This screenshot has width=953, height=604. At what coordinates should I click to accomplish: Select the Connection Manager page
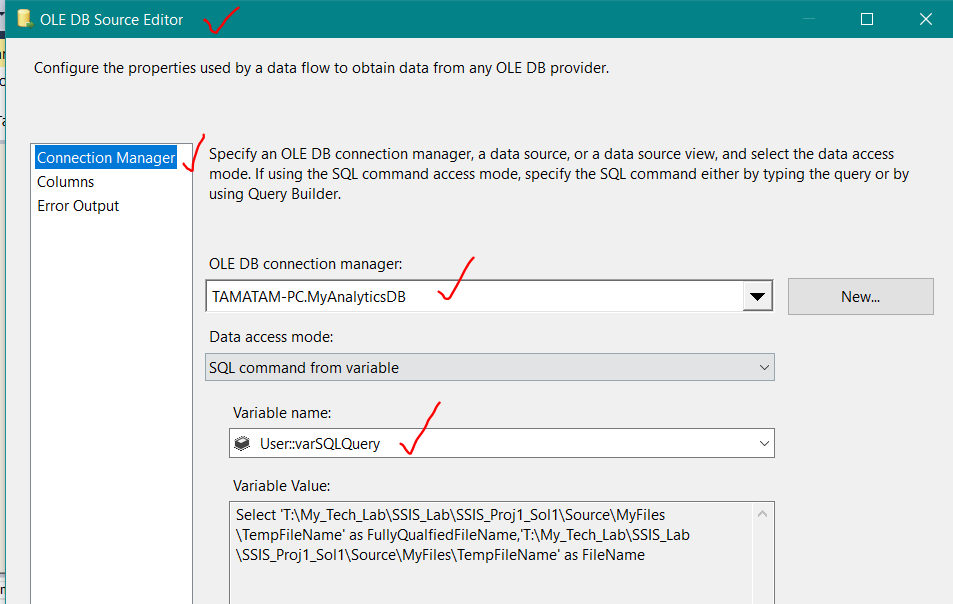[105, 157]
